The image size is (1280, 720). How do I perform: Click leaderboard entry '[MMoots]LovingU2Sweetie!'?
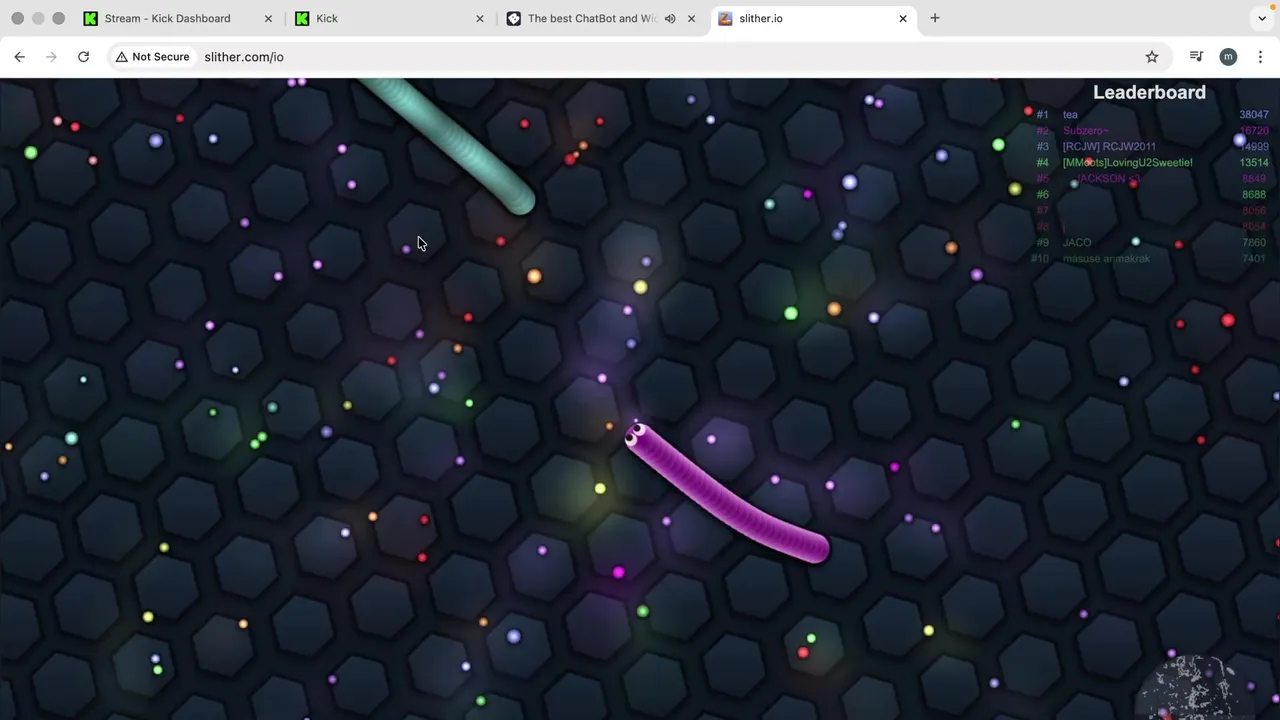[1127, 163]
